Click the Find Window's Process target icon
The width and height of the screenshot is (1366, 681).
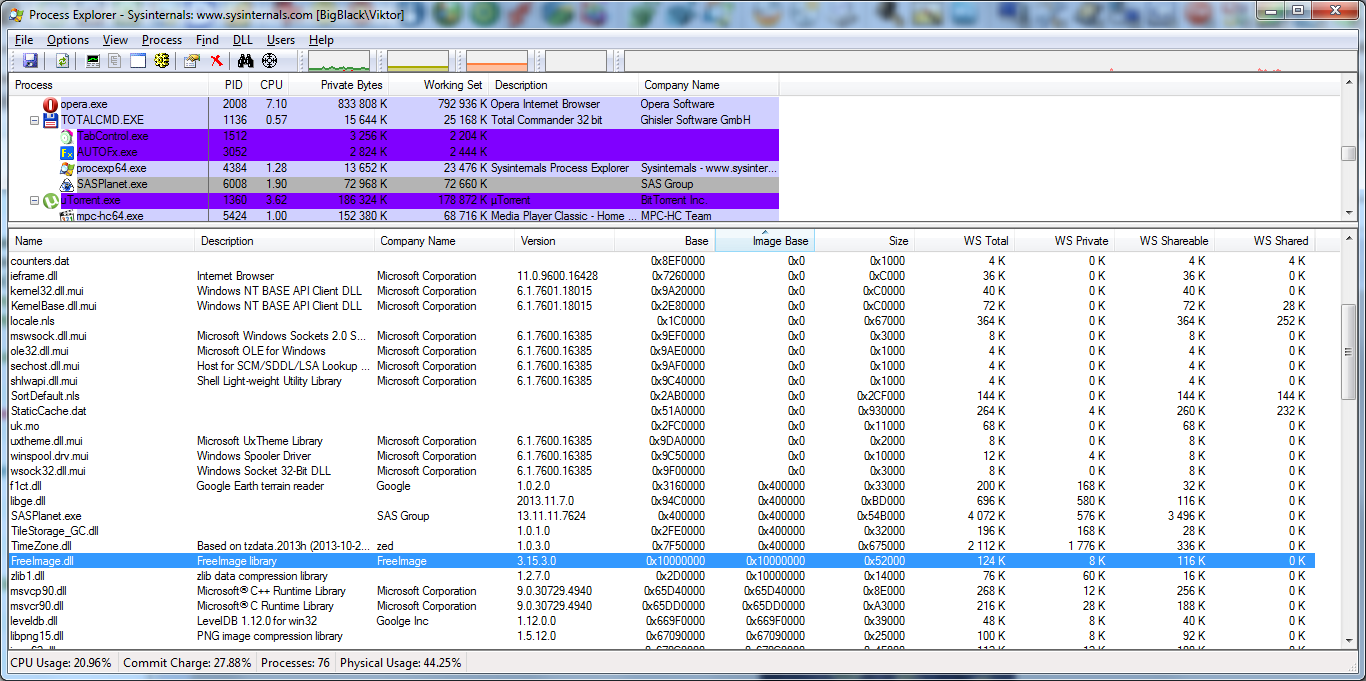pos(269,61)
